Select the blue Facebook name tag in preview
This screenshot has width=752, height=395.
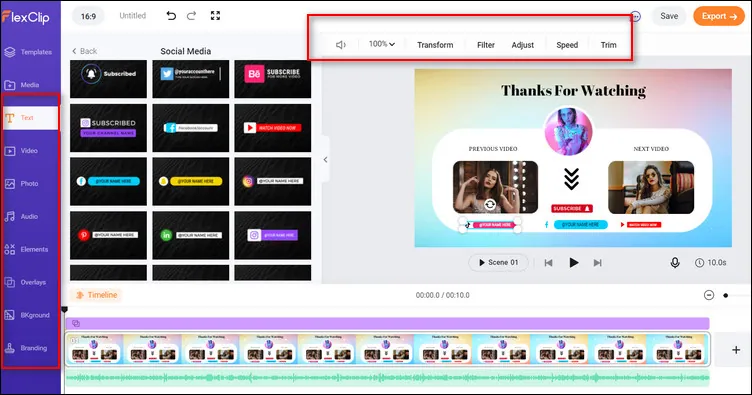pyautogui.click(x=576, y=224)
